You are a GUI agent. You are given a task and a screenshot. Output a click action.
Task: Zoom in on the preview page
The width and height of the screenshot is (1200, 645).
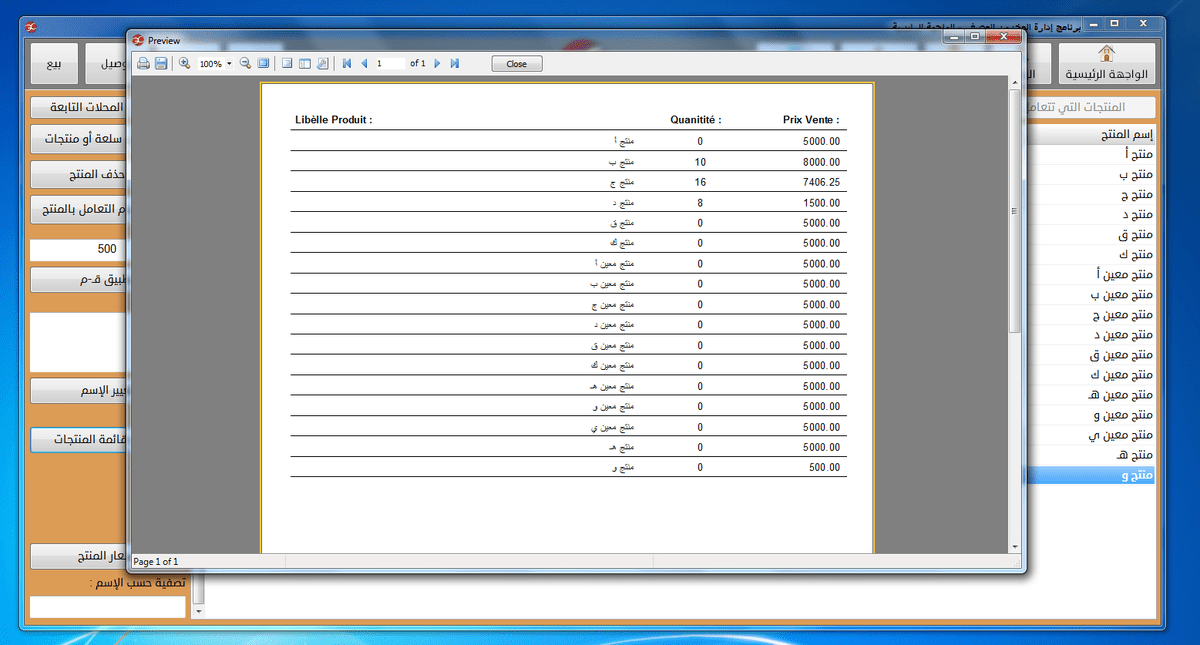184,63
